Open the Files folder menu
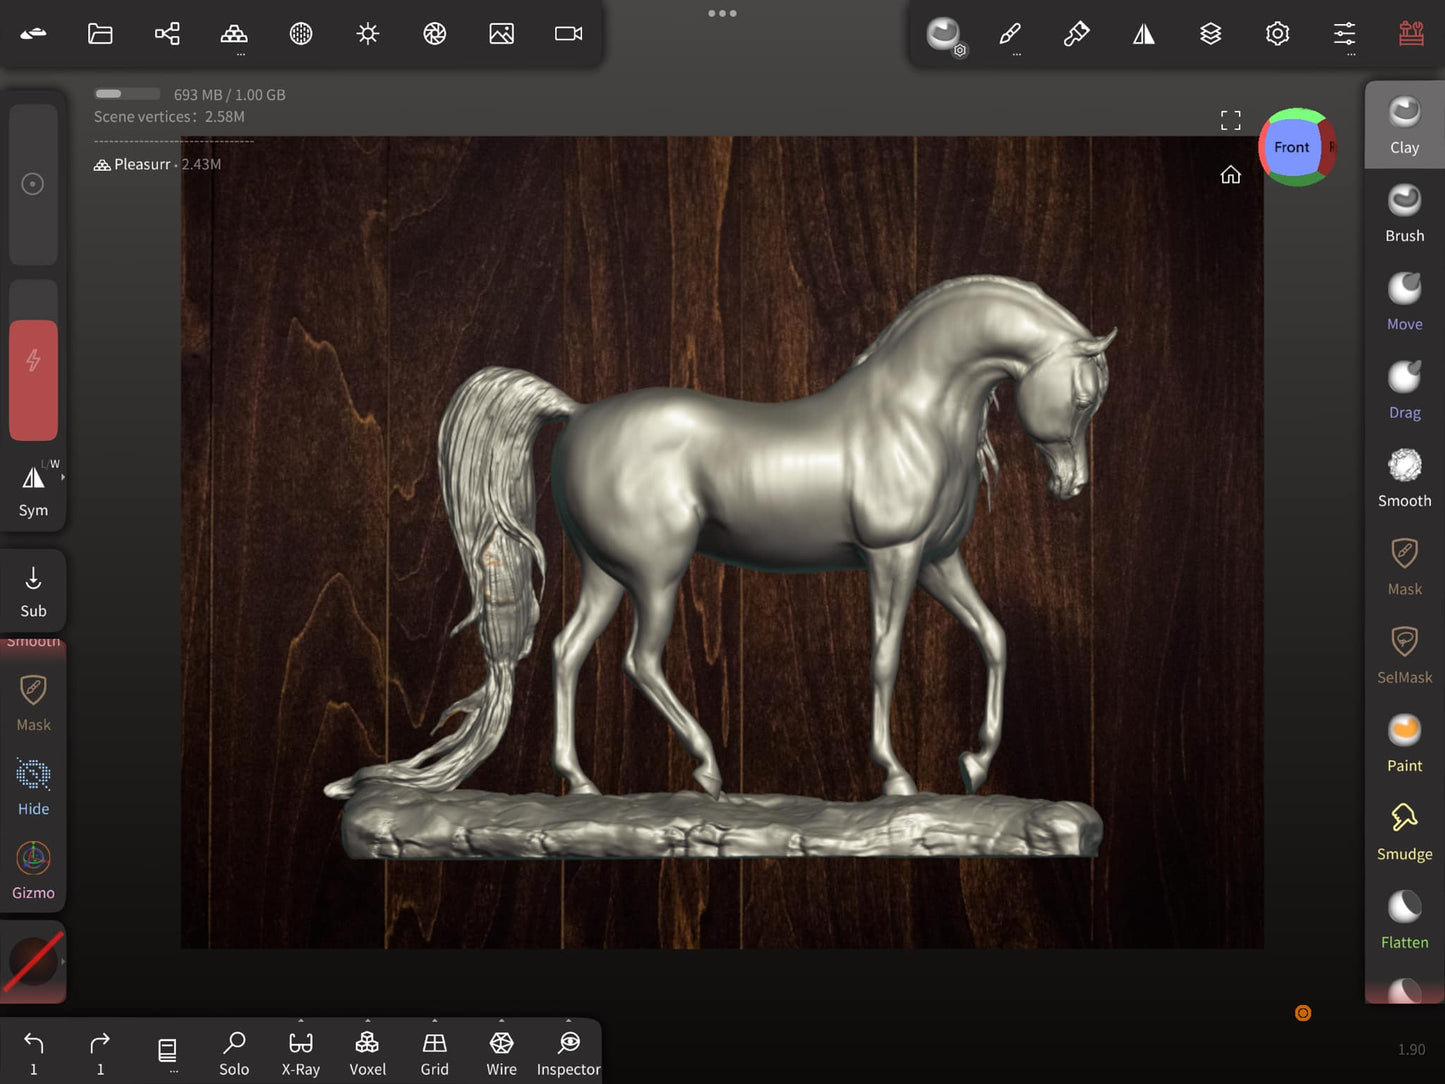Viewport: 1445px width, 1084px height. 100,34
